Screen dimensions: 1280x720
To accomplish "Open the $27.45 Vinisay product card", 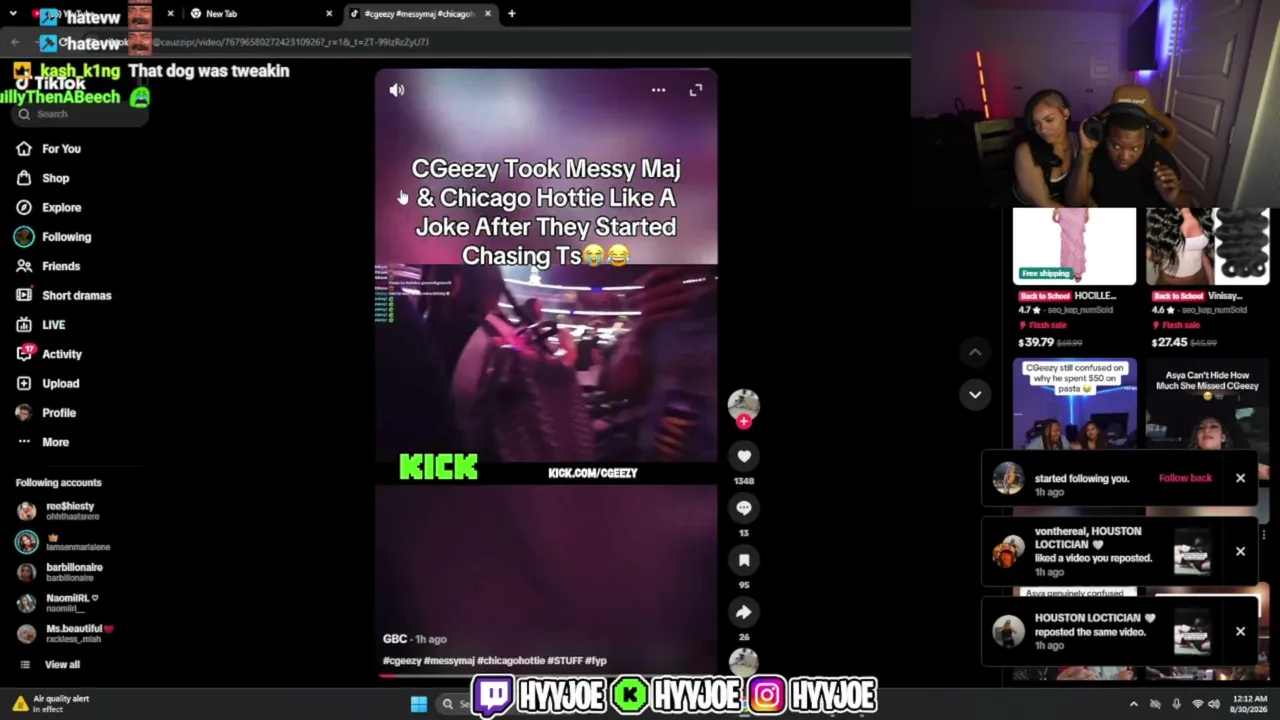I will click(x=1207, y=279).
